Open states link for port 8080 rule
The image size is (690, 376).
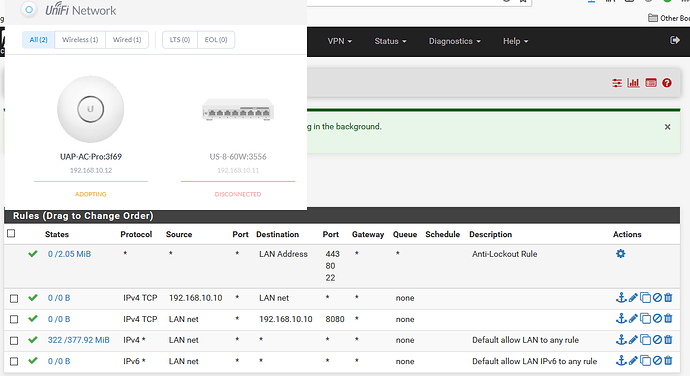coord(59,319)
